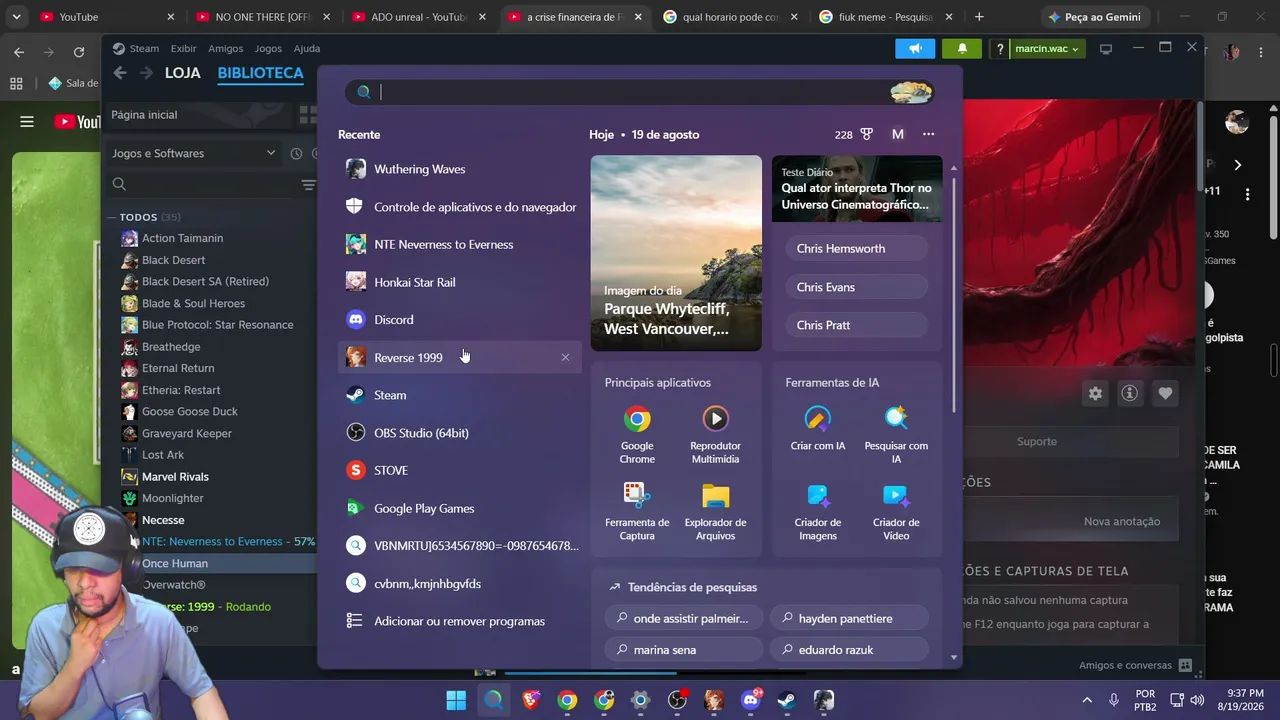This screenshot has height=720, width=1280.
Task: Open Wuthering Waves from recent list
Action: click(459, 169)
